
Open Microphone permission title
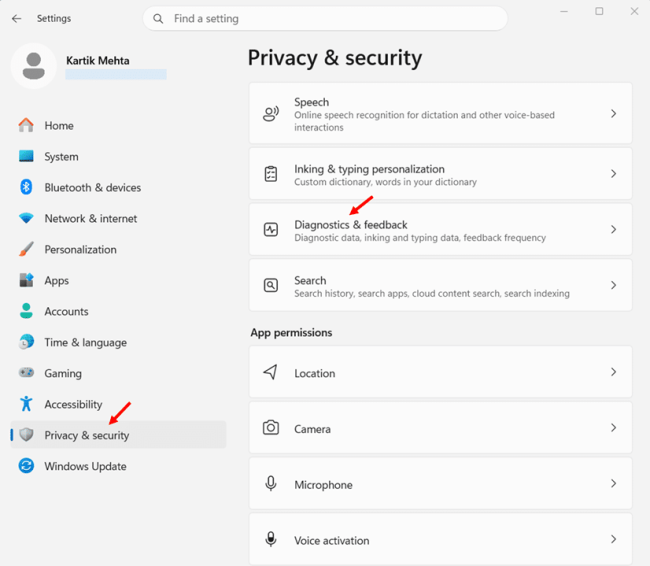tap(323, 485)
